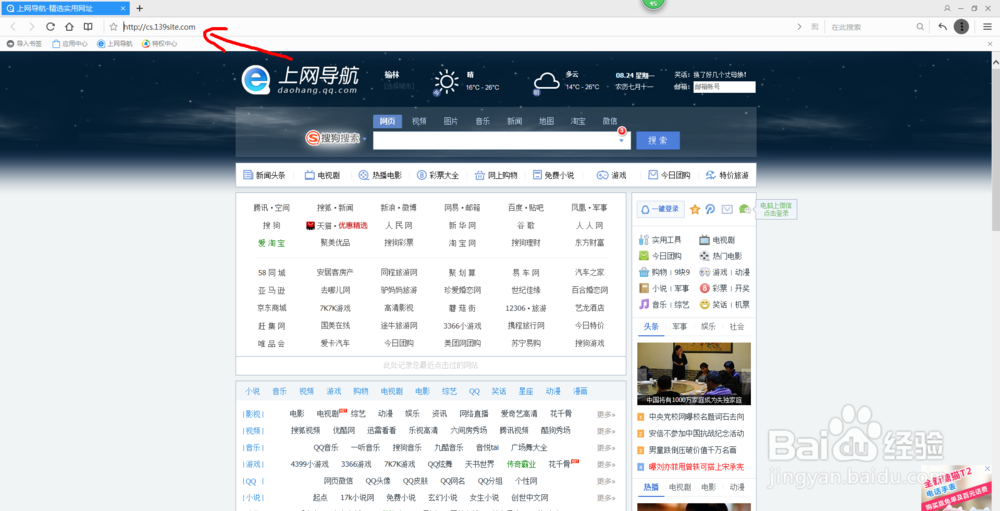Open 热门电影 in sidebar
The width and height of the screenshot is (1000, 511).
(721, 256)
